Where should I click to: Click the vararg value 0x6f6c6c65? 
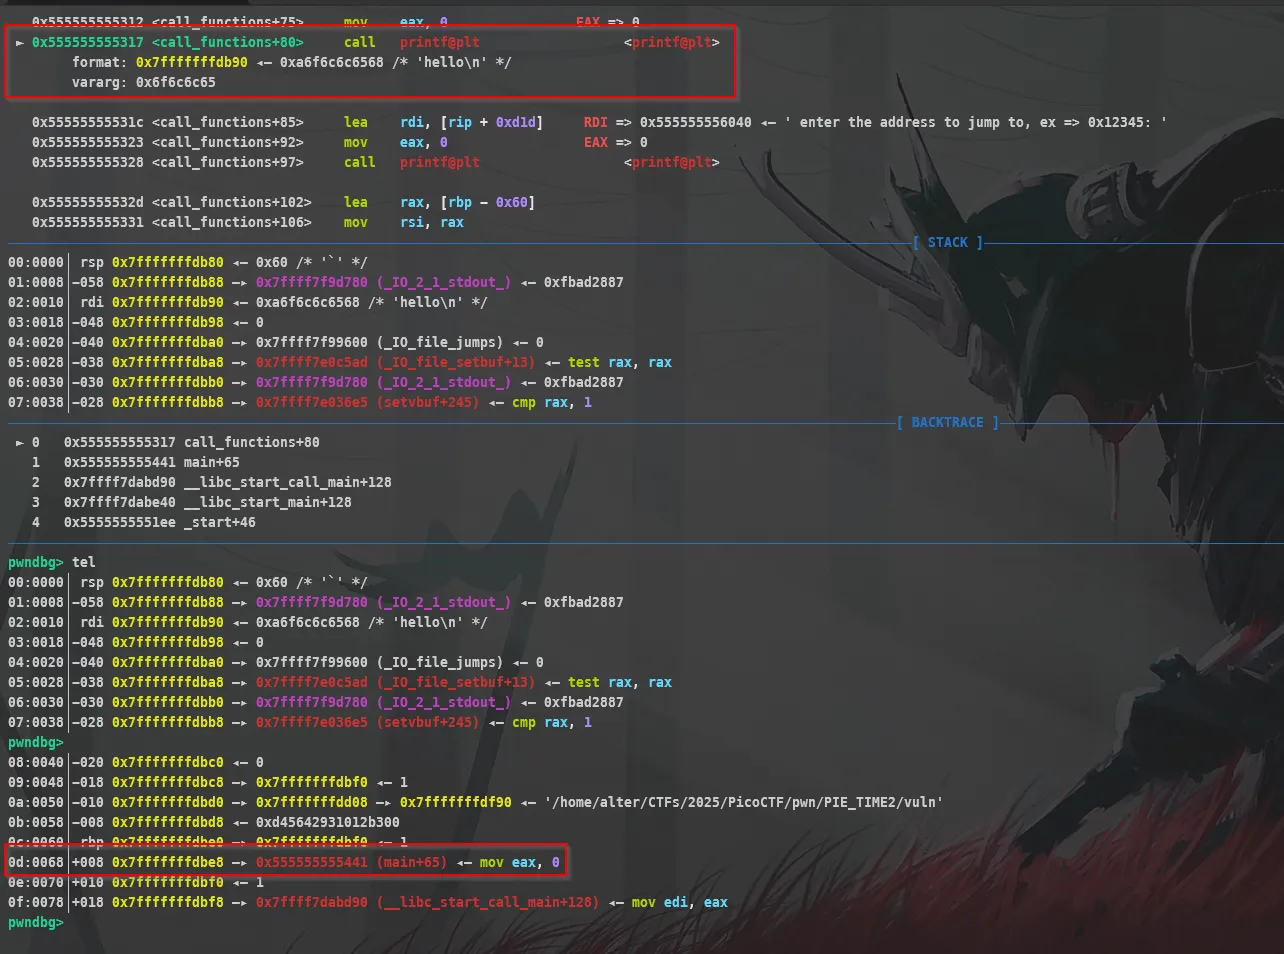coord(176,82)
